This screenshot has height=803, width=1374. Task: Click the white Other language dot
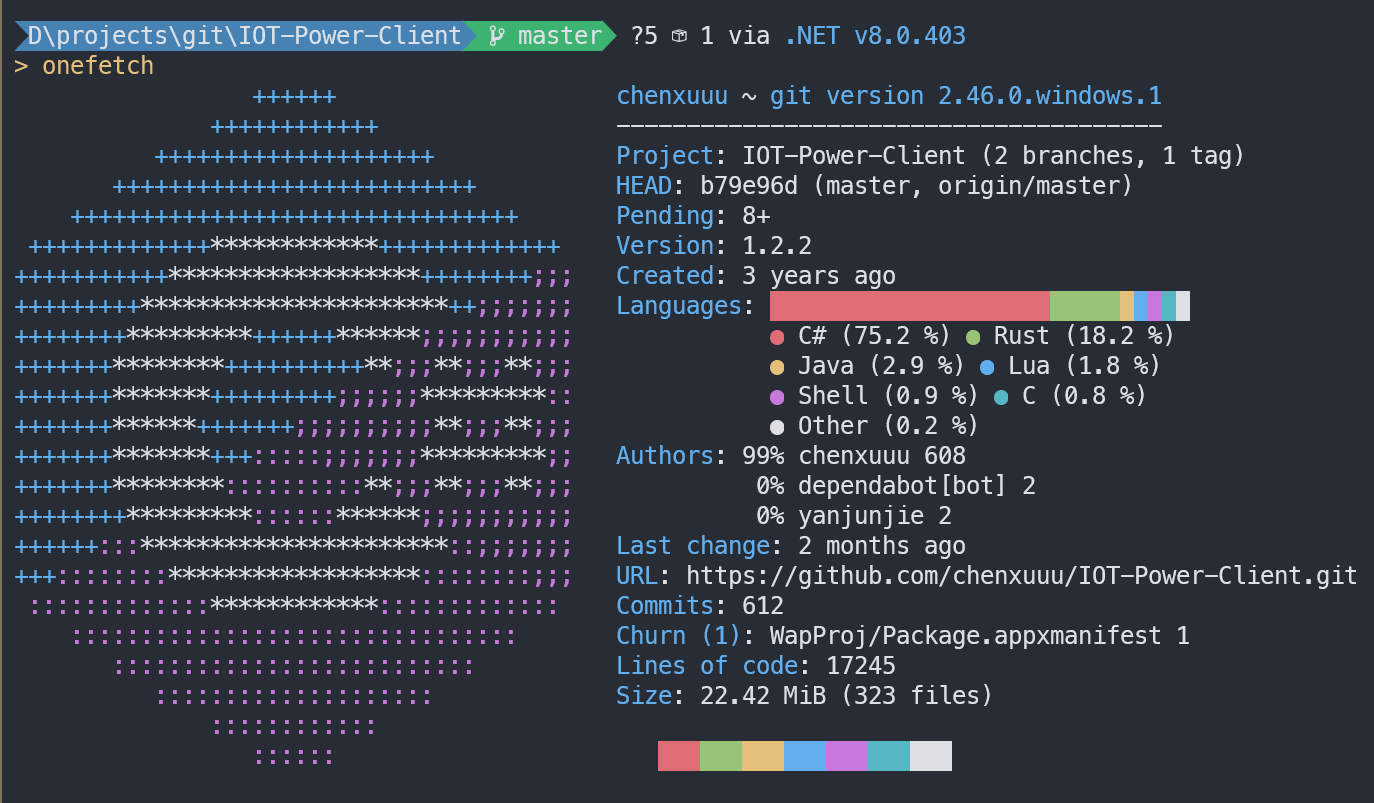point(777,427)
